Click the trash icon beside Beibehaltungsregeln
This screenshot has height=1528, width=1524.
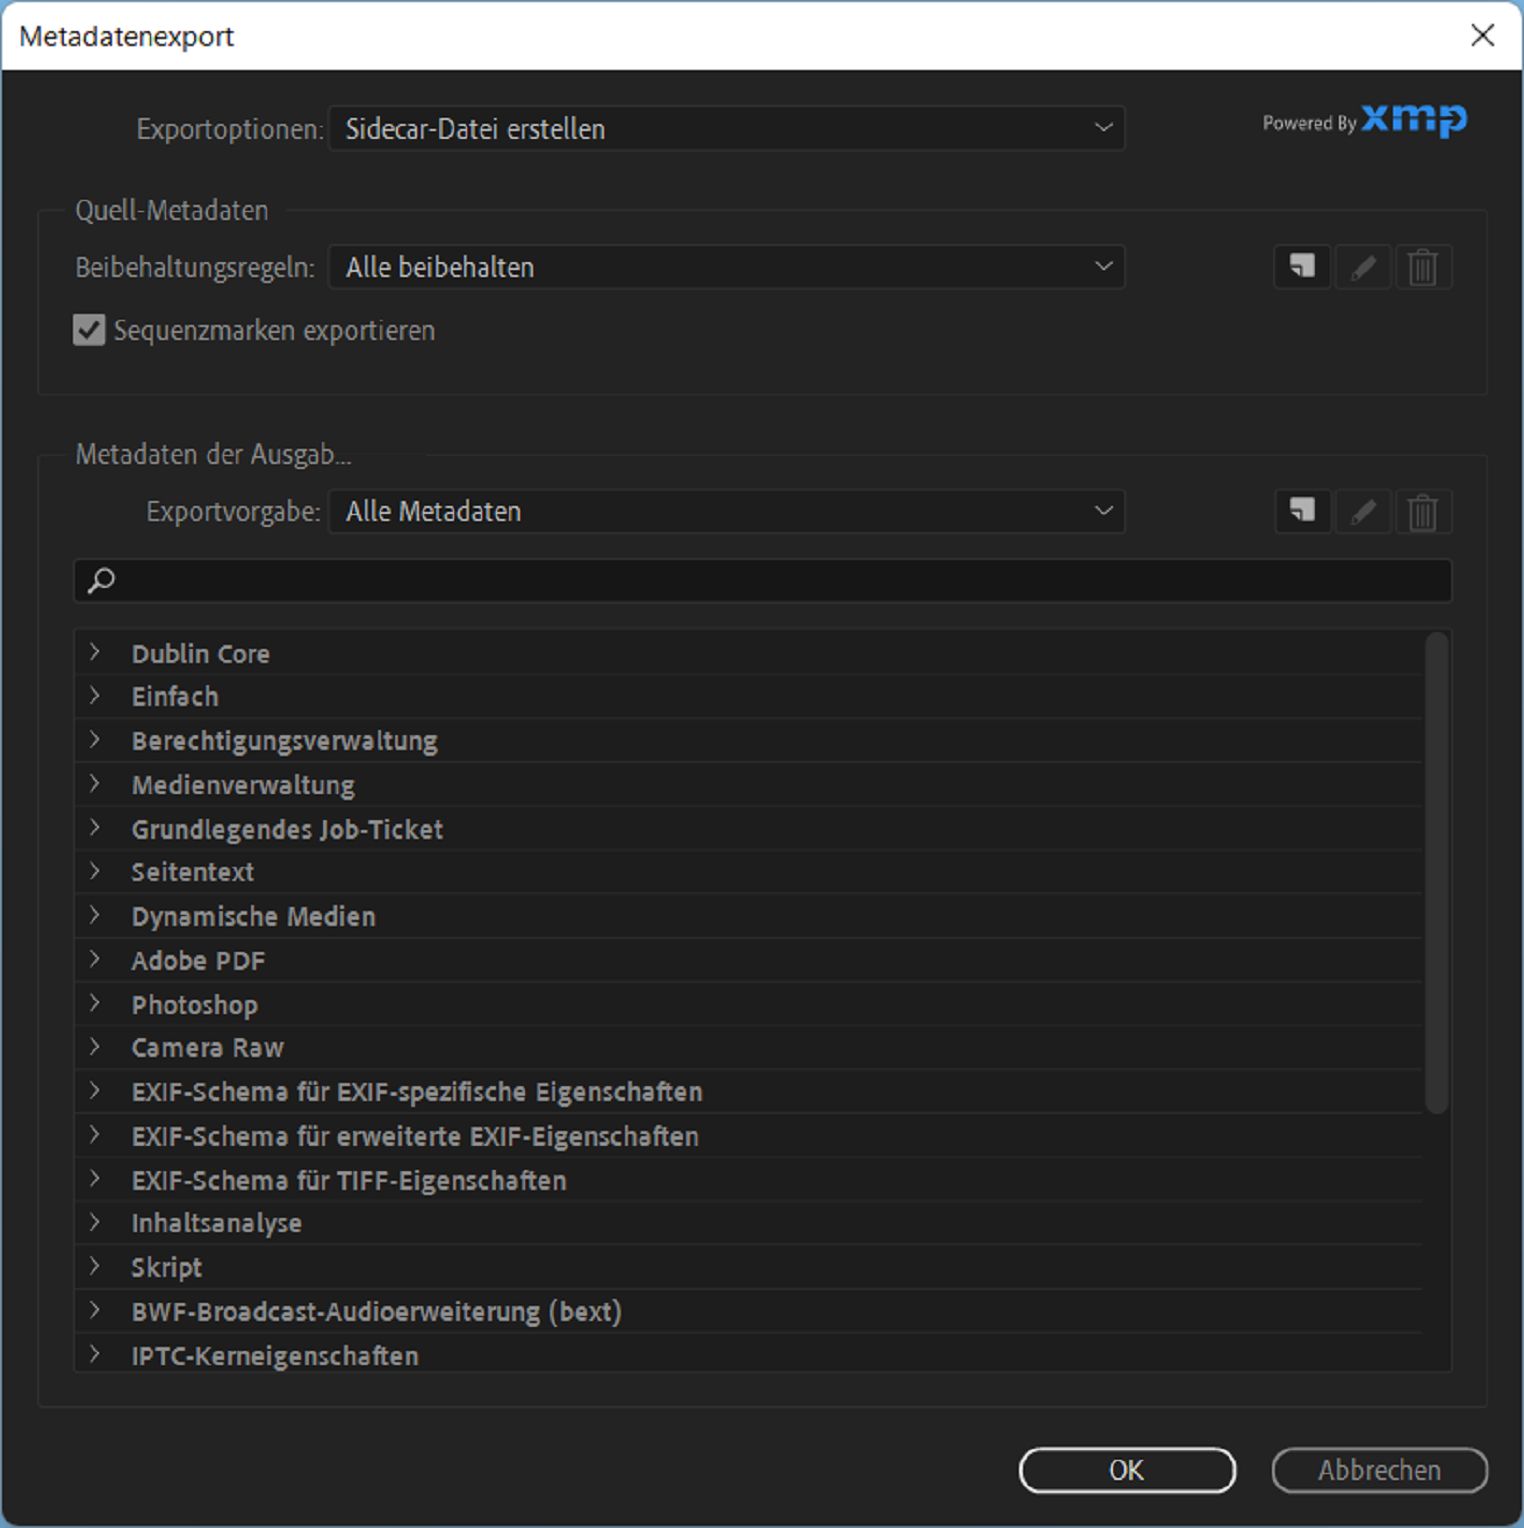[x=1422, y=267]
